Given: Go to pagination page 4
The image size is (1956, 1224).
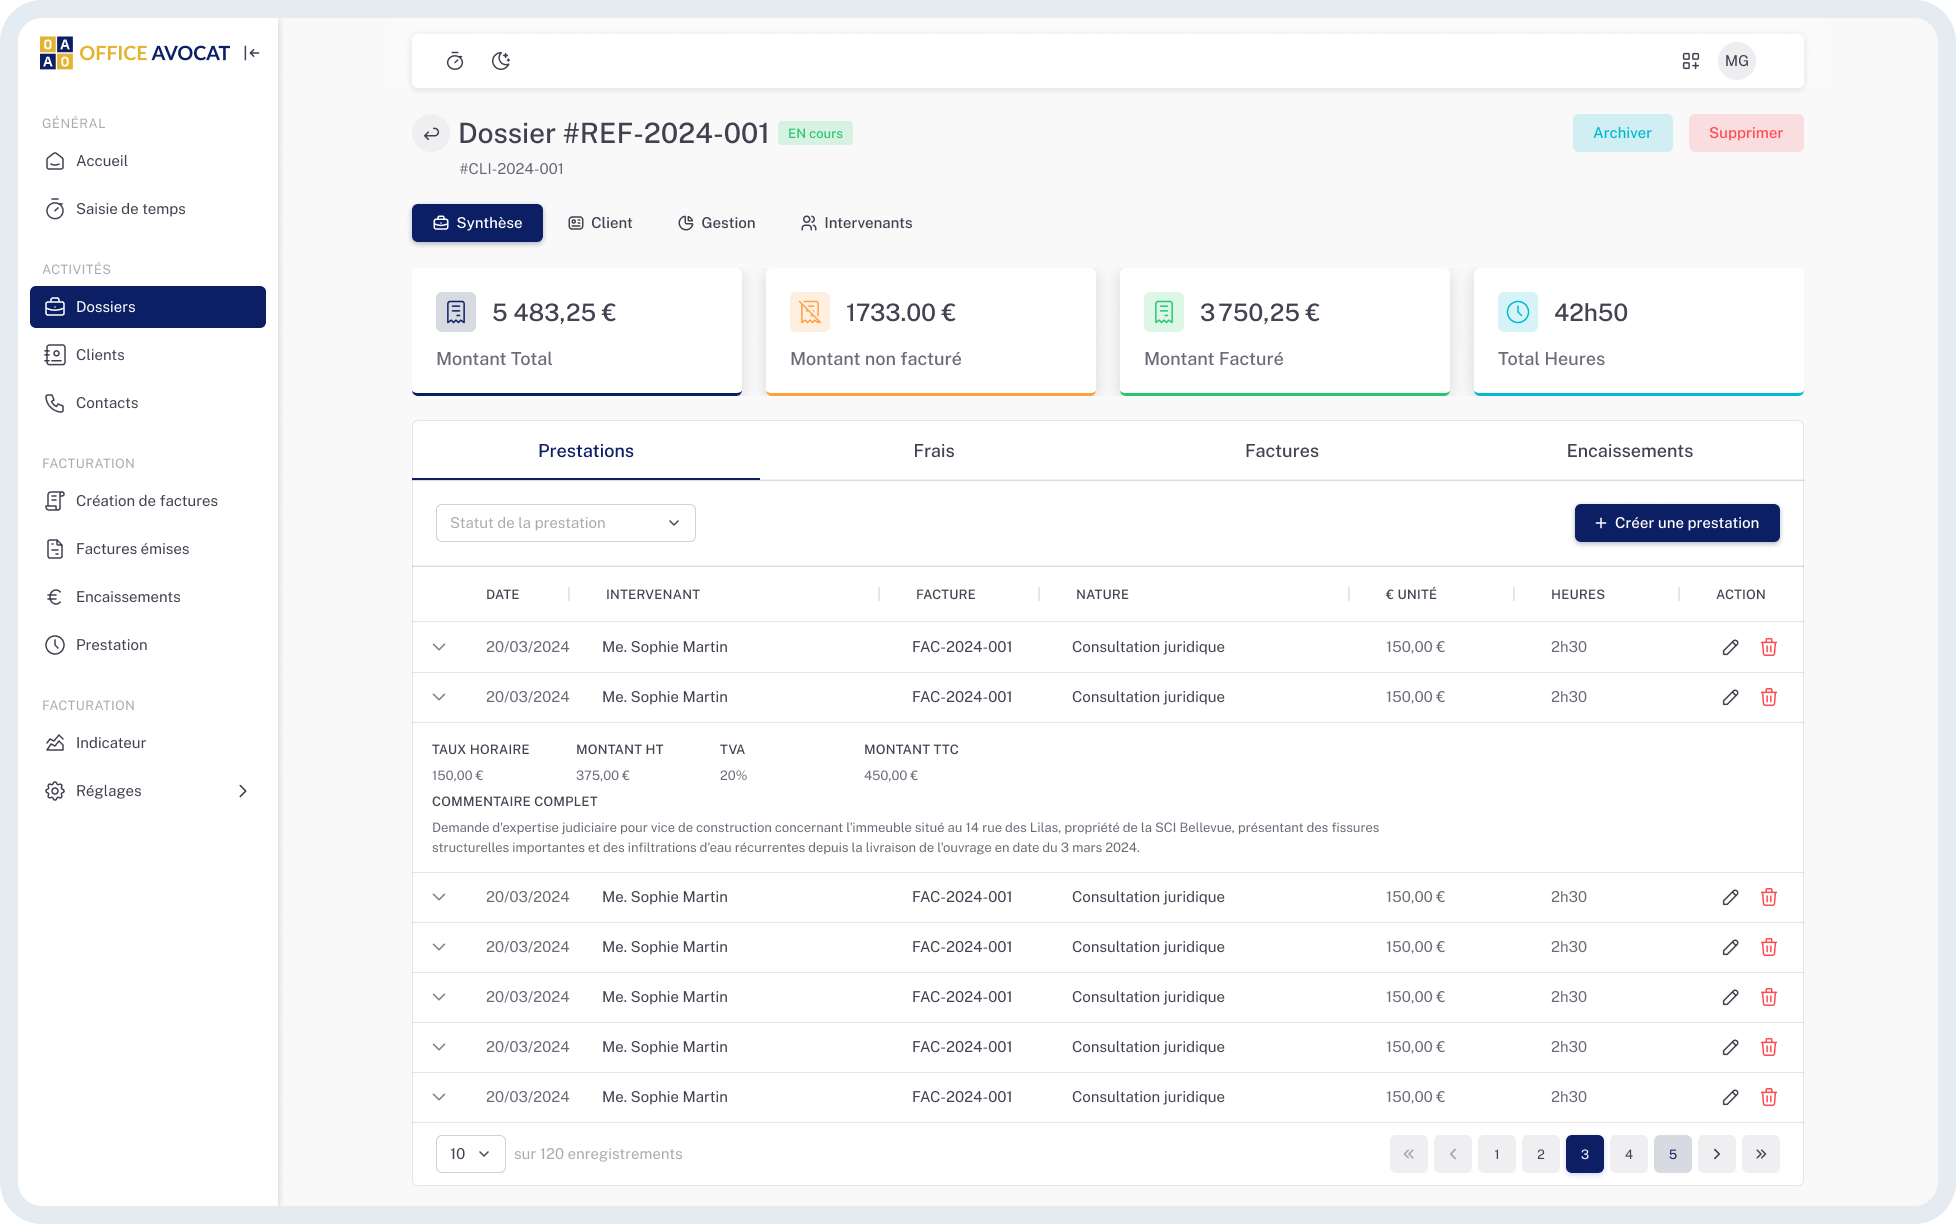Looking at the screenshot, I should click(1629, 1154).
